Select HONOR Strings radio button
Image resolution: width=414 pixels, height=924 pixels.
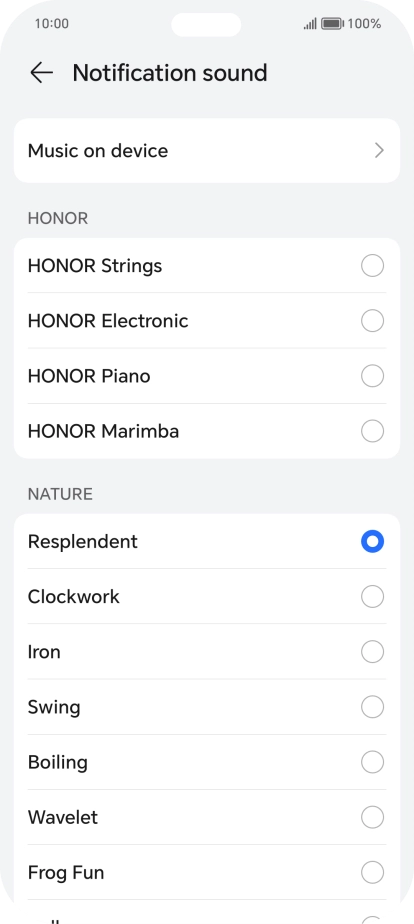coord(372,266)
